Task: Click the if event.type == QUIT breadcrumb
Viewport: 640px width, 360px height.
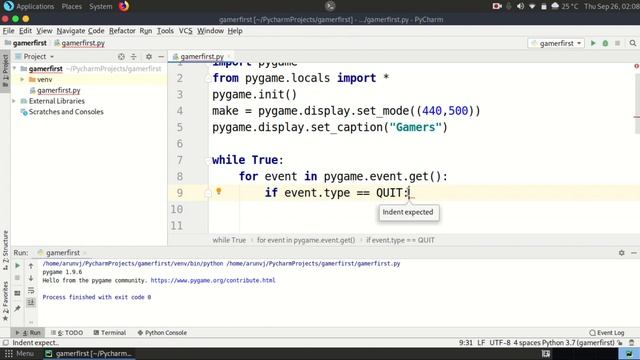Action: click(400, 240)
